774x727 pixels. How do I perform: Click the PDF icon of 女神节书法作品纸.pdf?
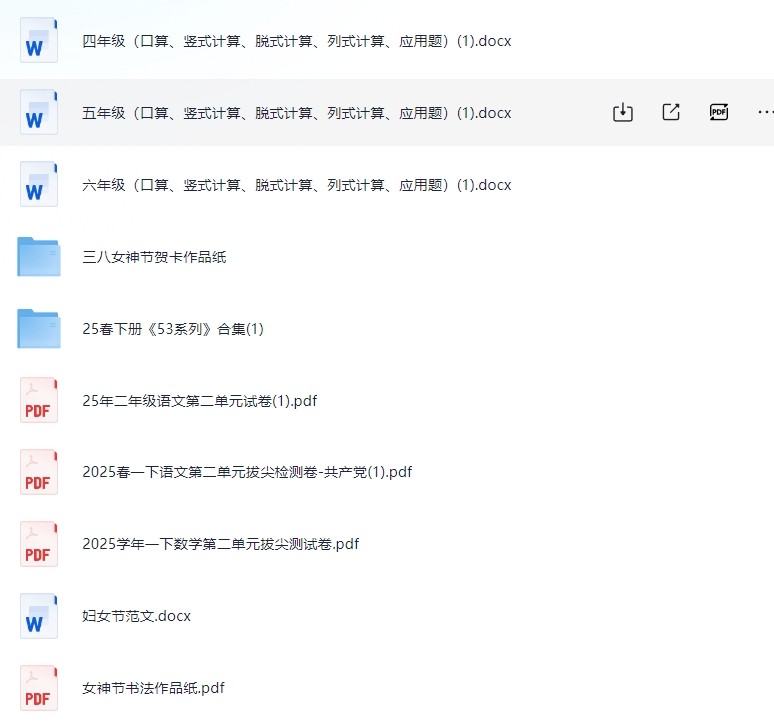(x=39, y=688)
